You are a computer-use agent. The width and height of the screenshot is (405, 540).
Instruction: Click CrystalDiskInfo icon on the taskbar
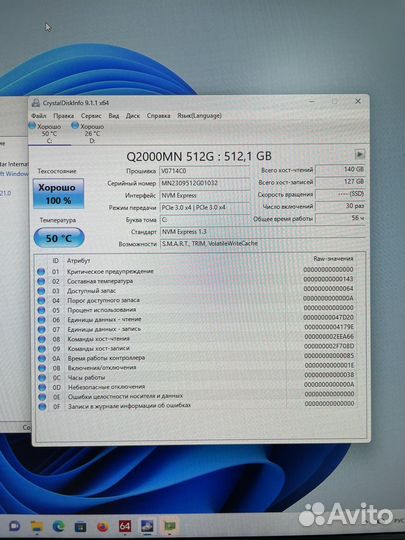(147, 526)
